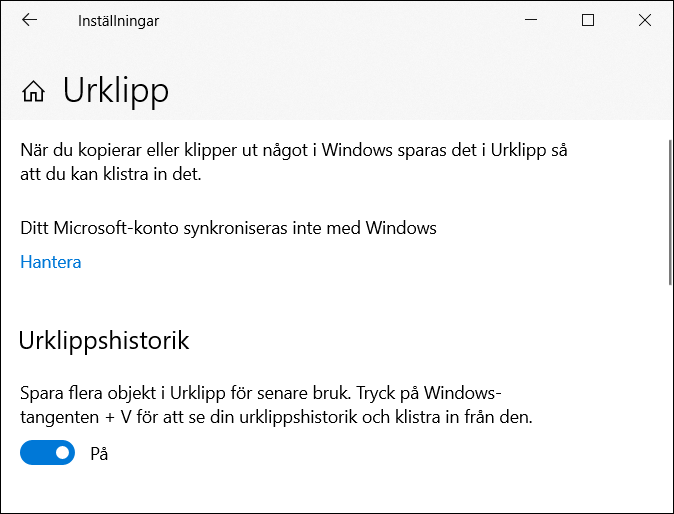
Task: Click blank header area right of Urklipp
Action: [420, 91]
